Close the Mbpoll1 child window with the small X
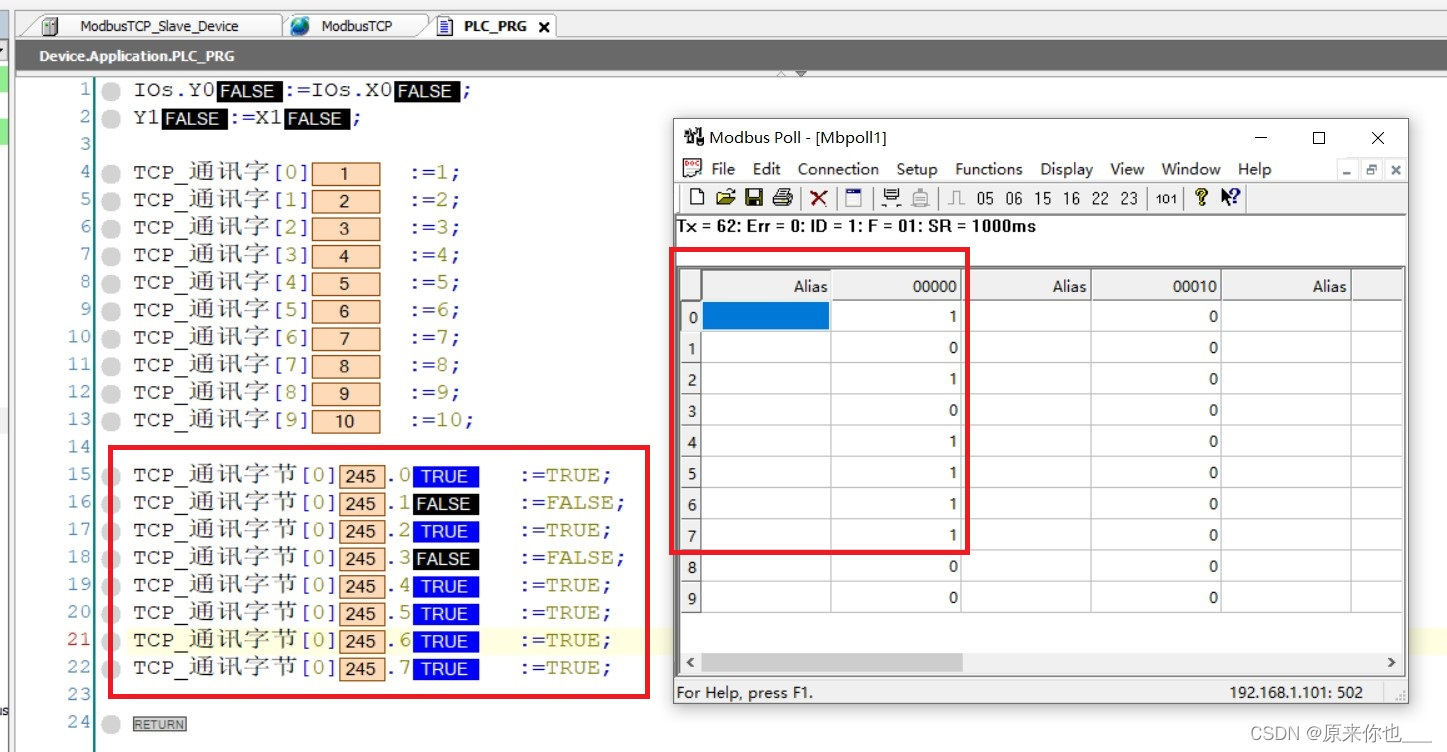The image size is (1447, 752). (1396, 170)
